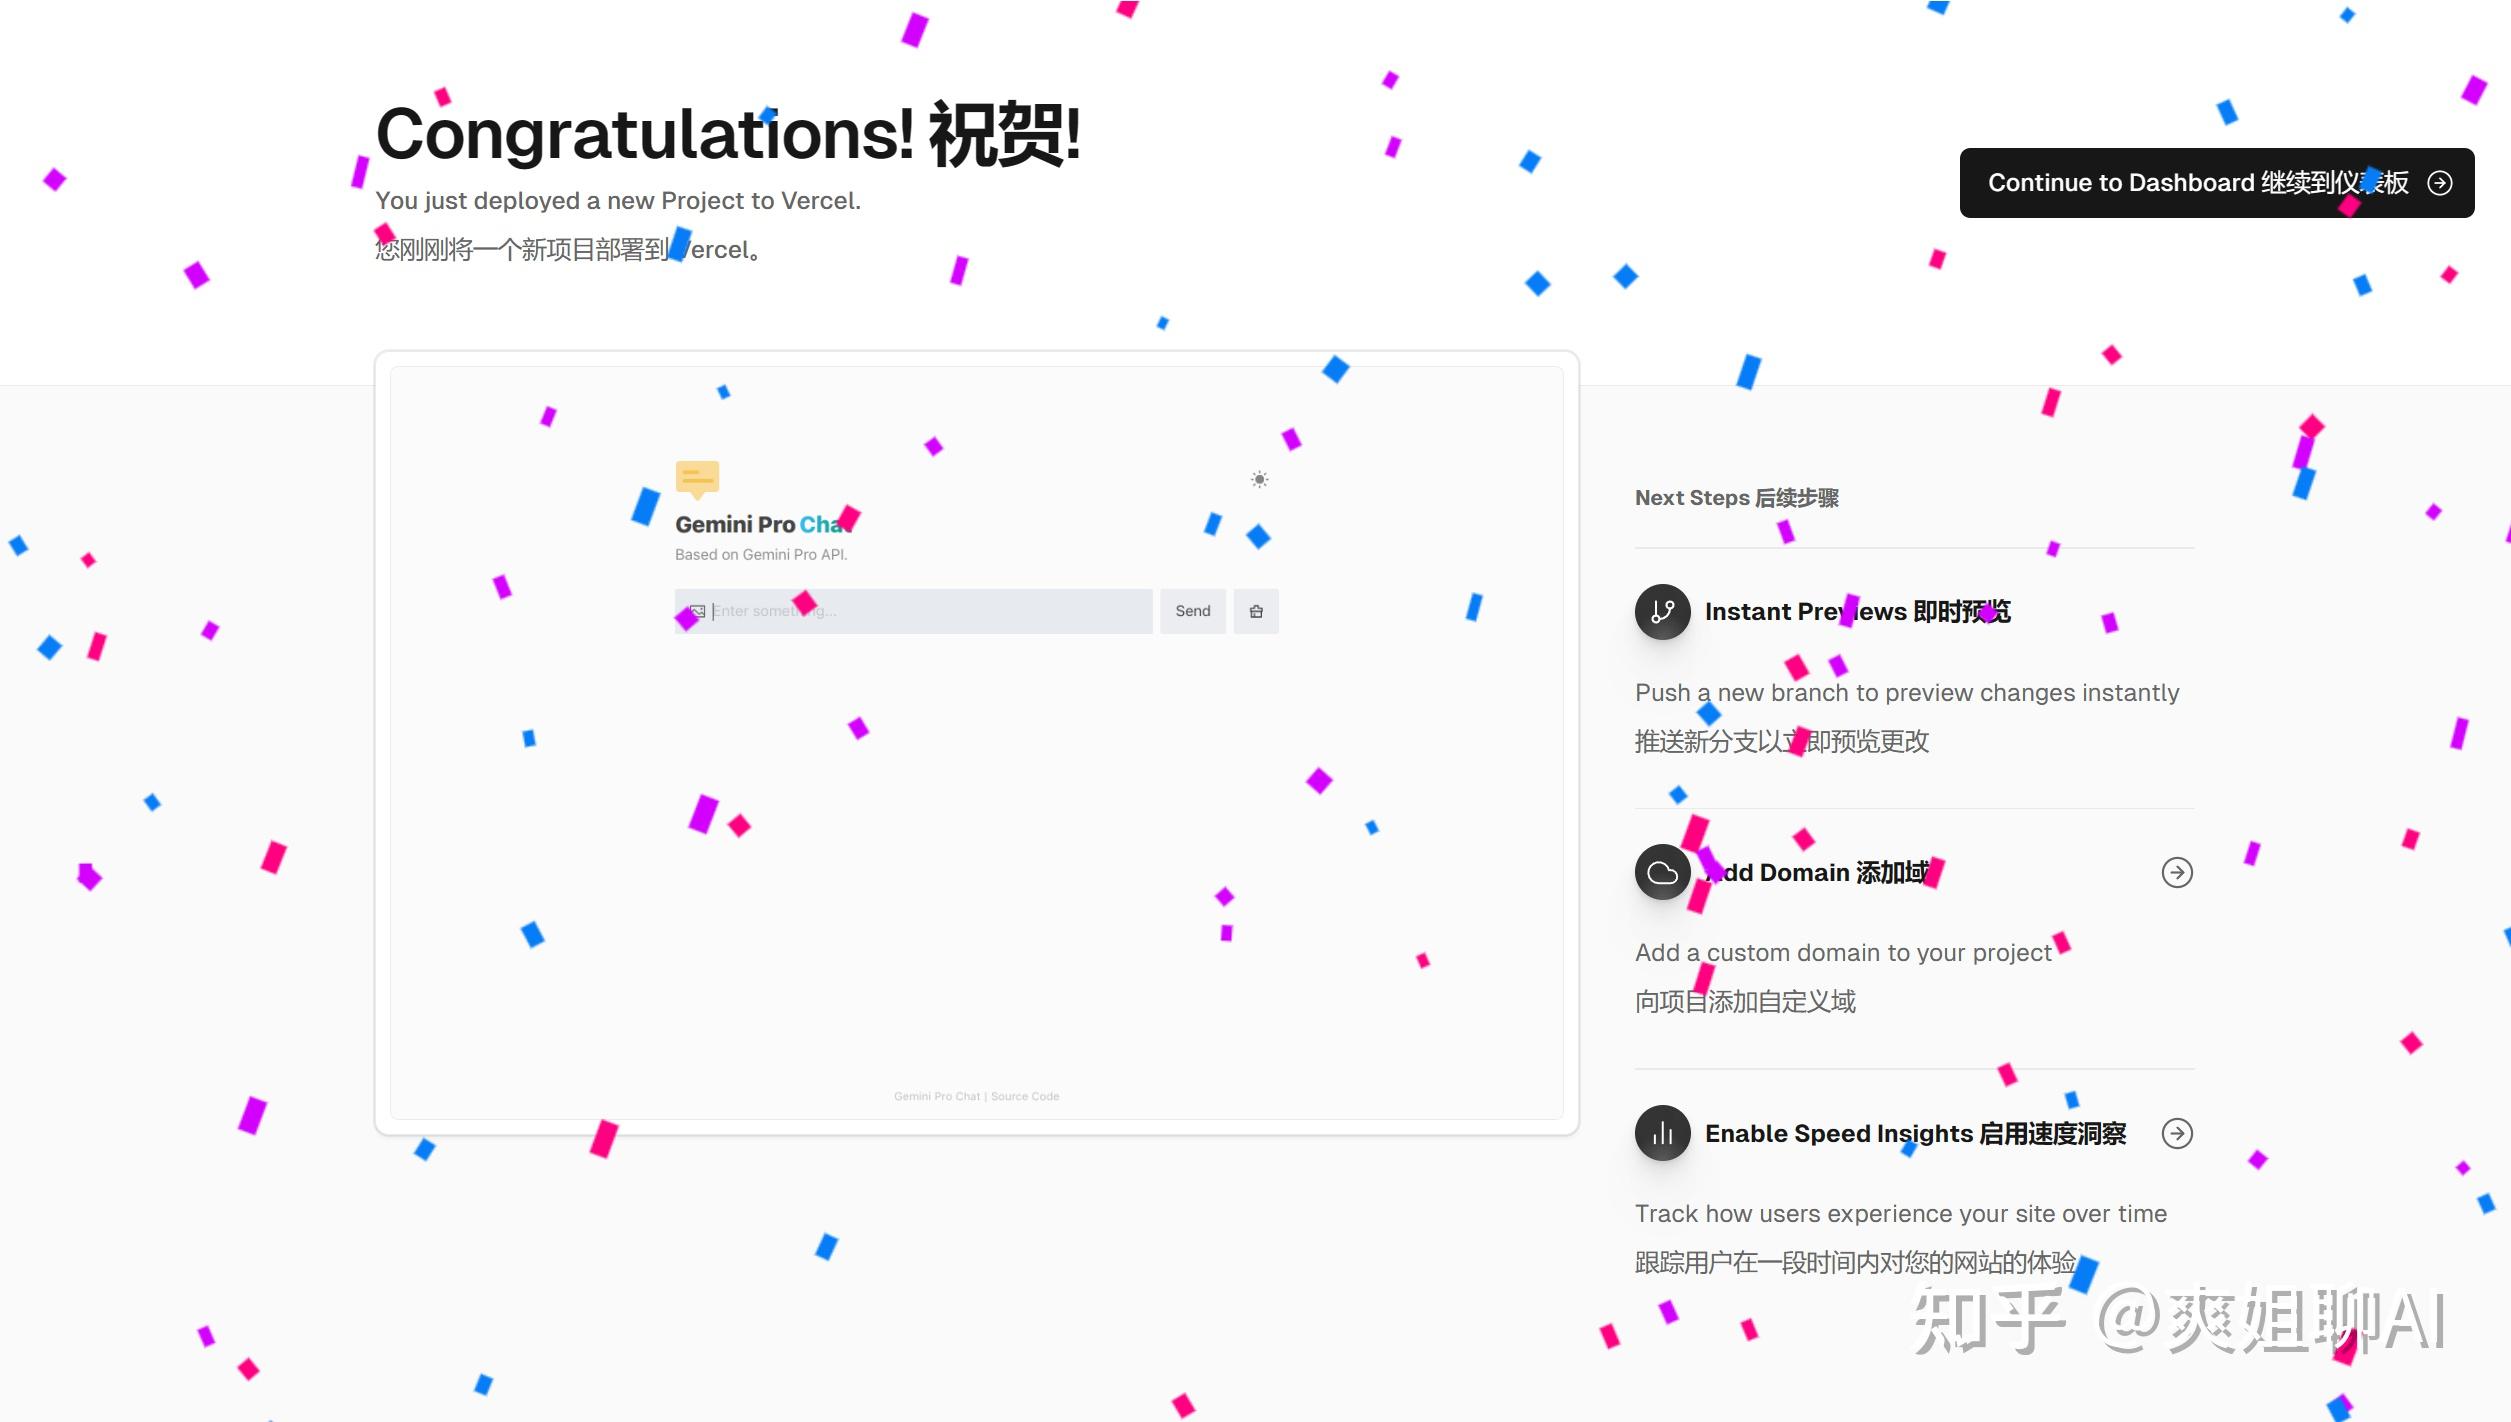Open the Enable Speed Insights arrow
The image size is (2511, 1422).
[2177, 1133]
